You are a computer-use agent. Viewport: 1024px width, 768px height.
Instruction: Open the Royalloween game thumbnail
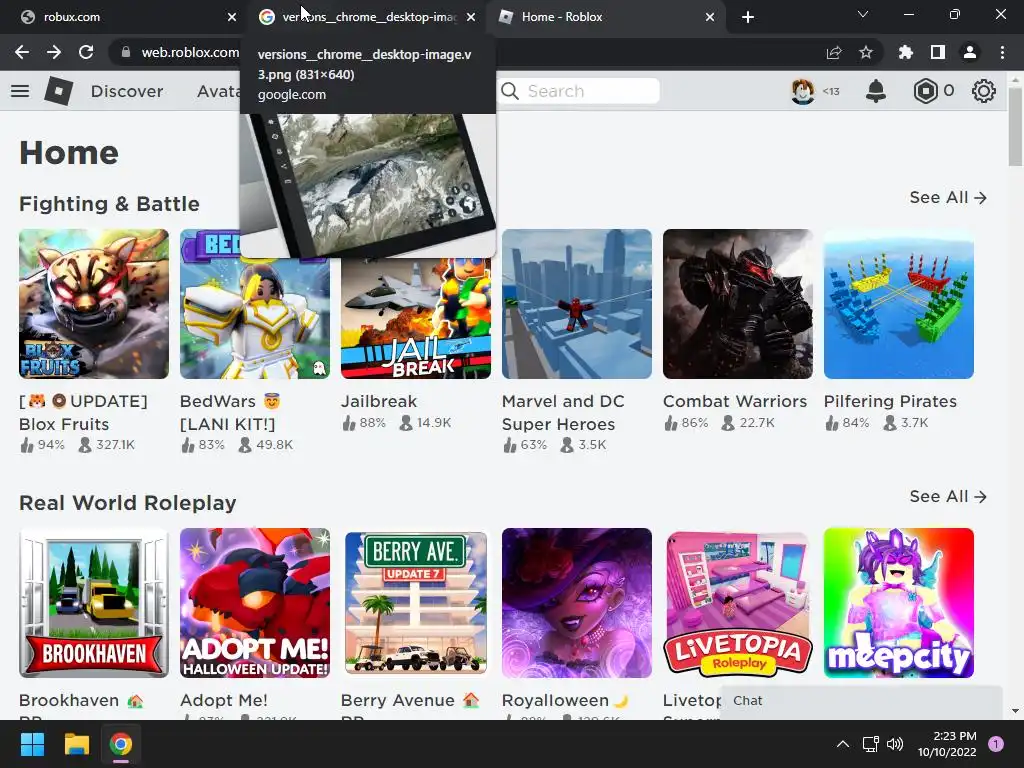(577, 603)
